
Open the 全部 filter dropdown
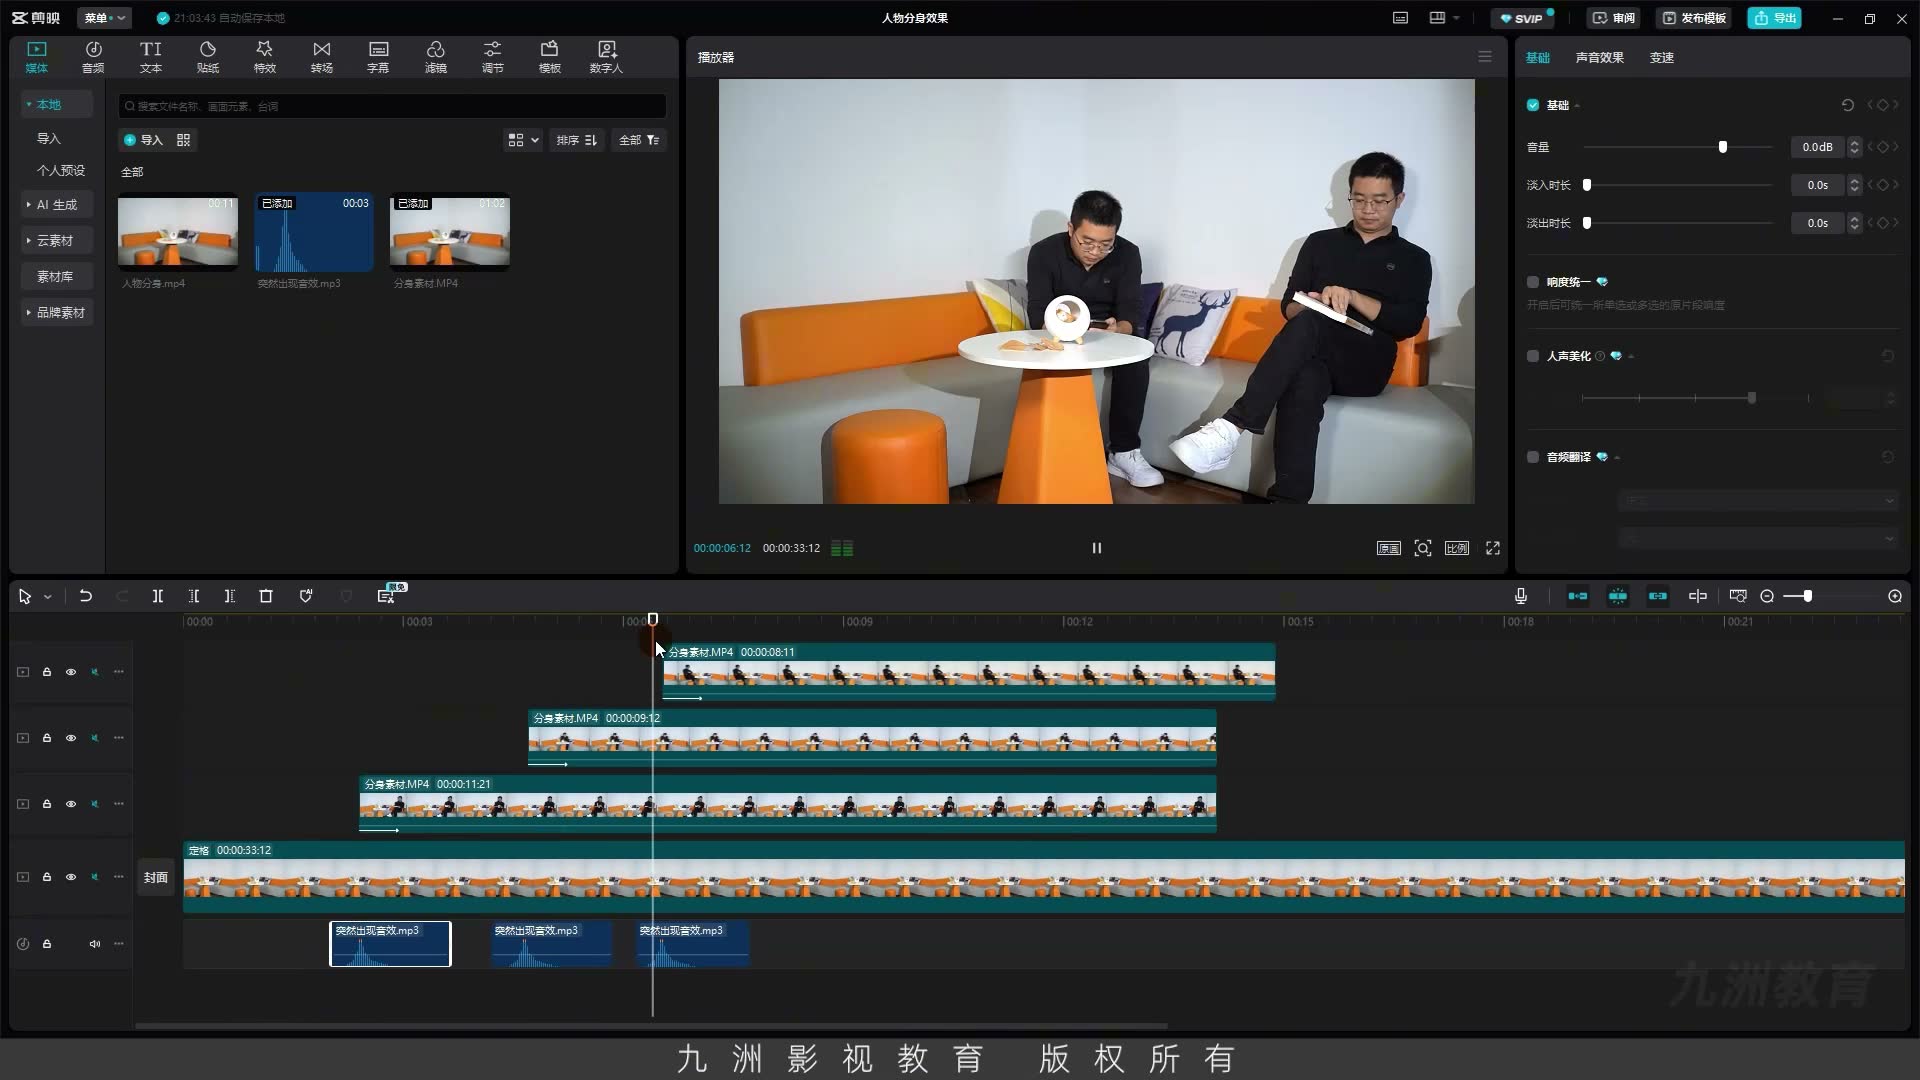pos(639,140)
